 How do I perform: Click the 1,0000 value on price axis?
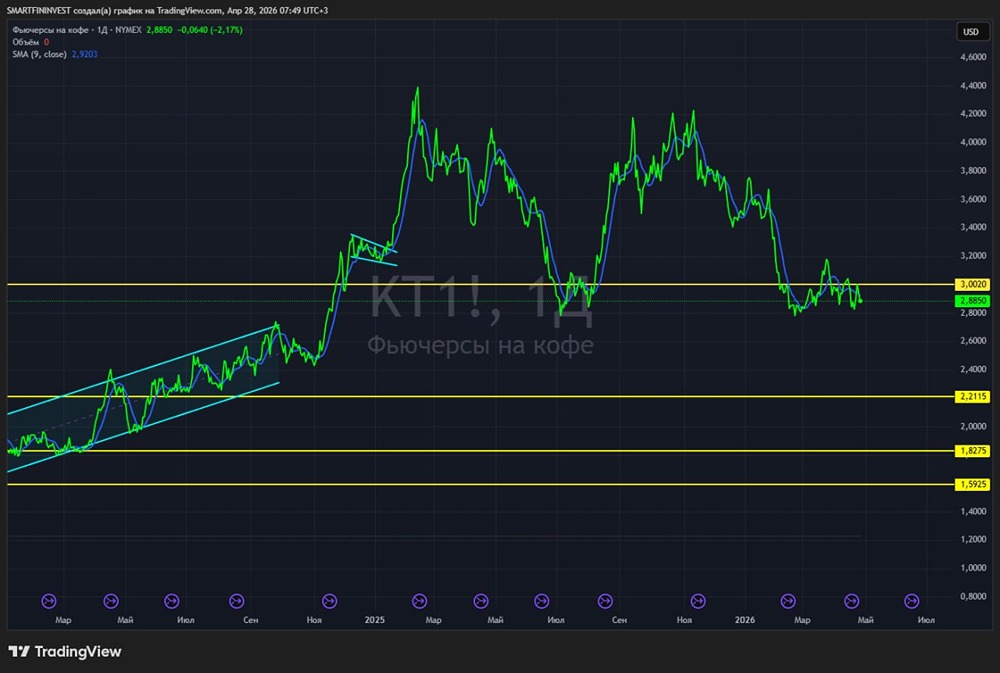[973, 568]
